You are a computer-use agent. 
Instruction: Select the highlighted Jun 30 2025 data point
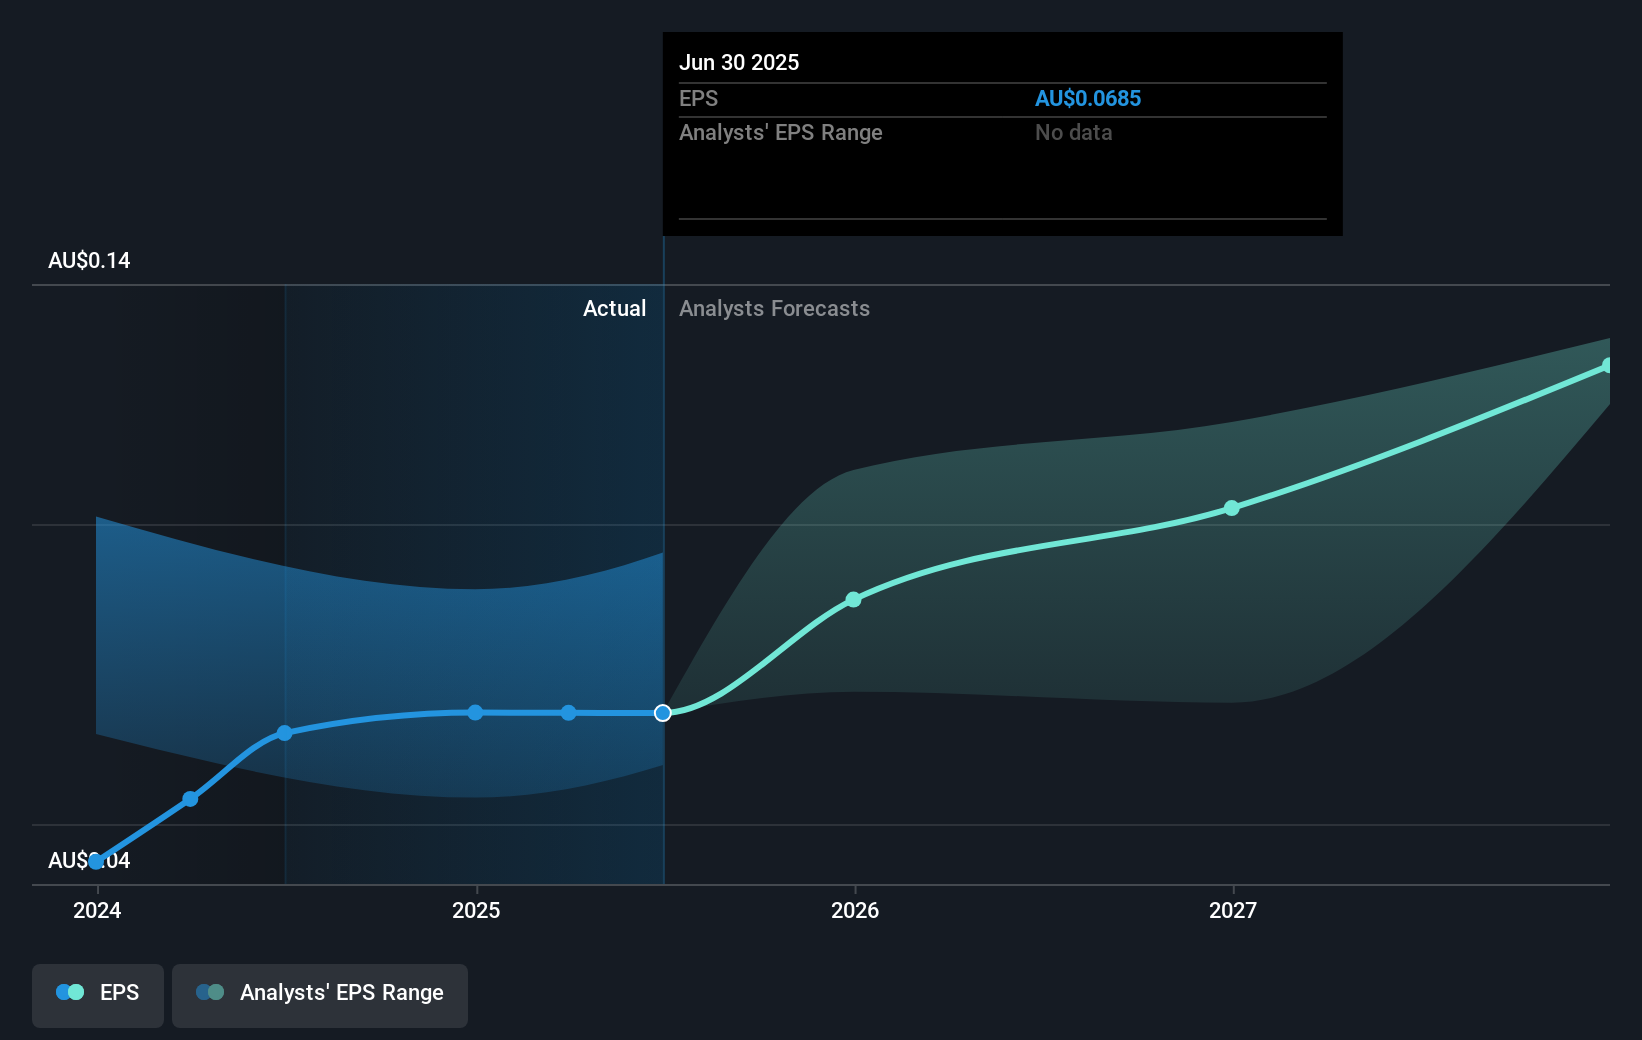pyautogui.click(x=662, y=712)
